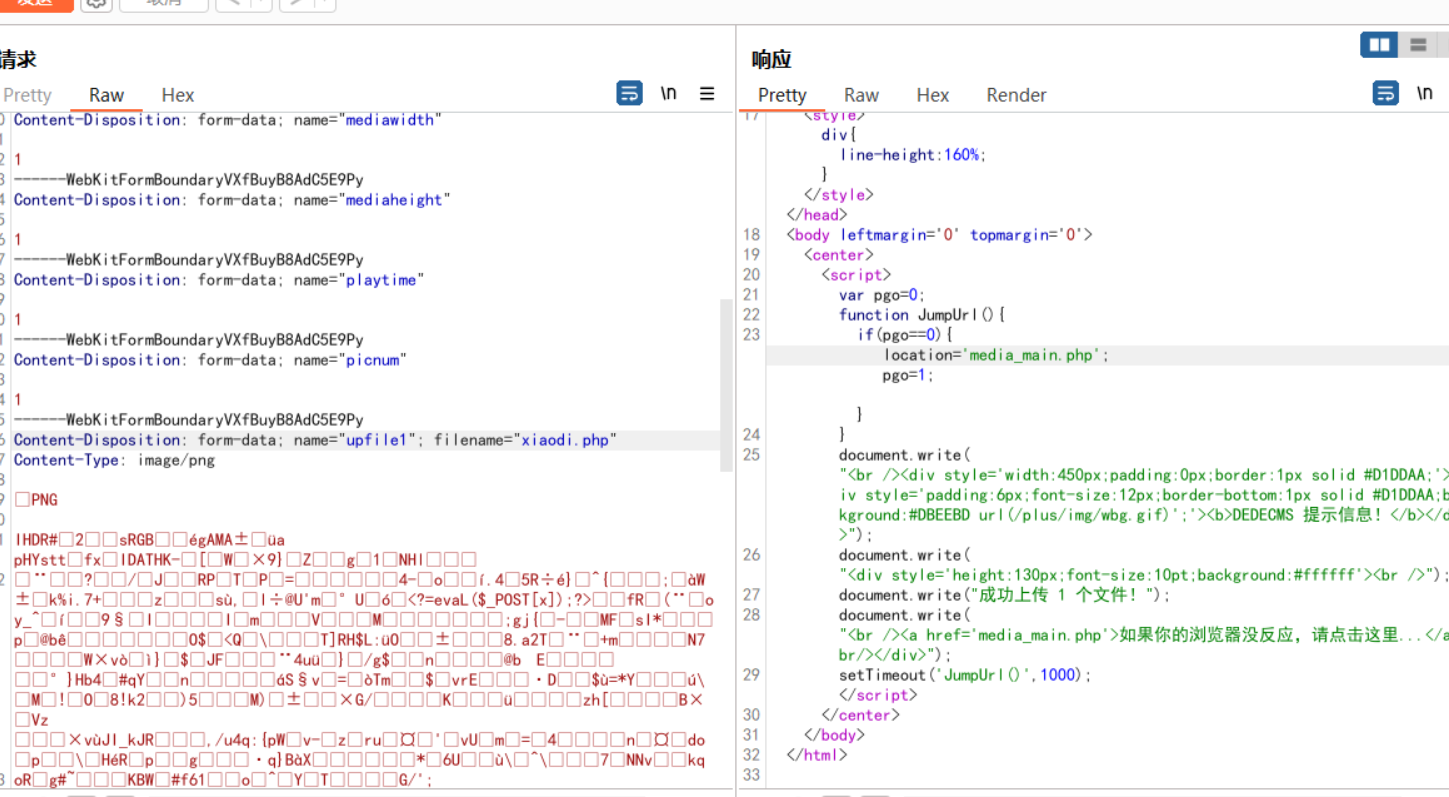Open response Pretty tab
Image resolution: width=1449 pixels, height=797 pixels.
tap(782, 95)
